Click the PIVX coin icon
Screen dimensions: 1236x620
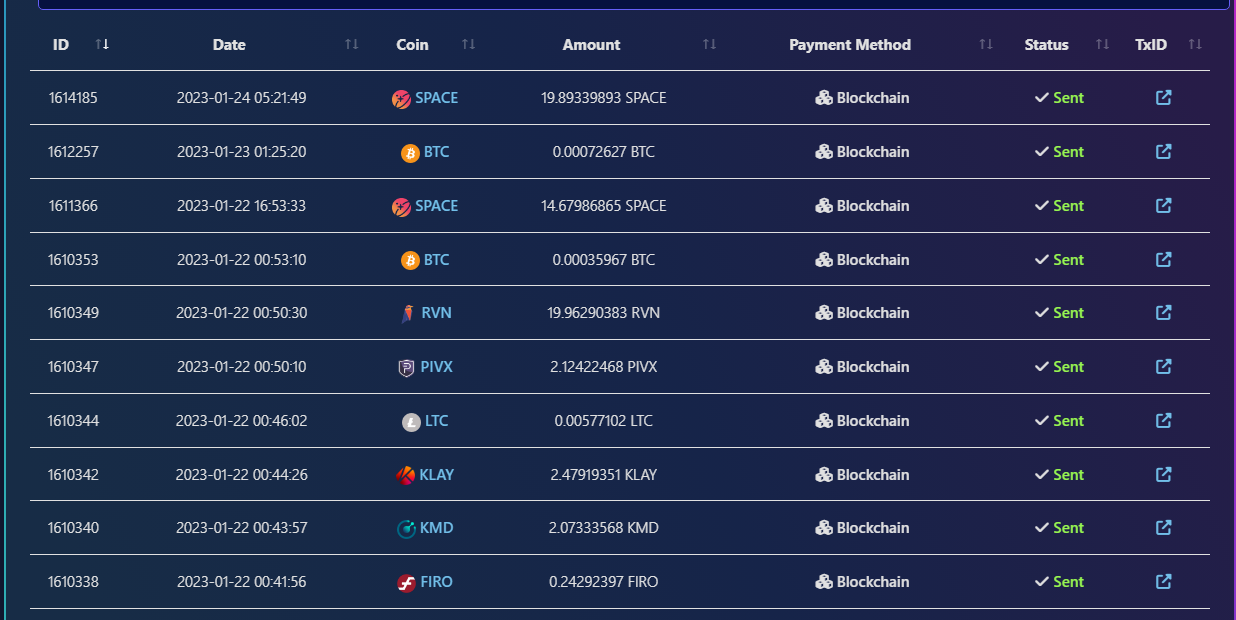tap(406, 368)
